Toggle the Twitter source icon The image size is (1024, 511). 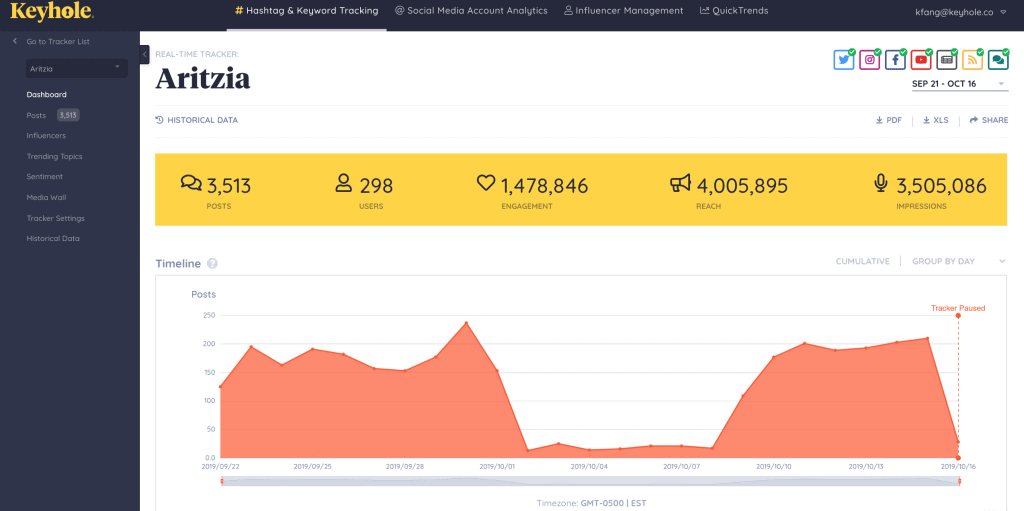coord(844,59)
